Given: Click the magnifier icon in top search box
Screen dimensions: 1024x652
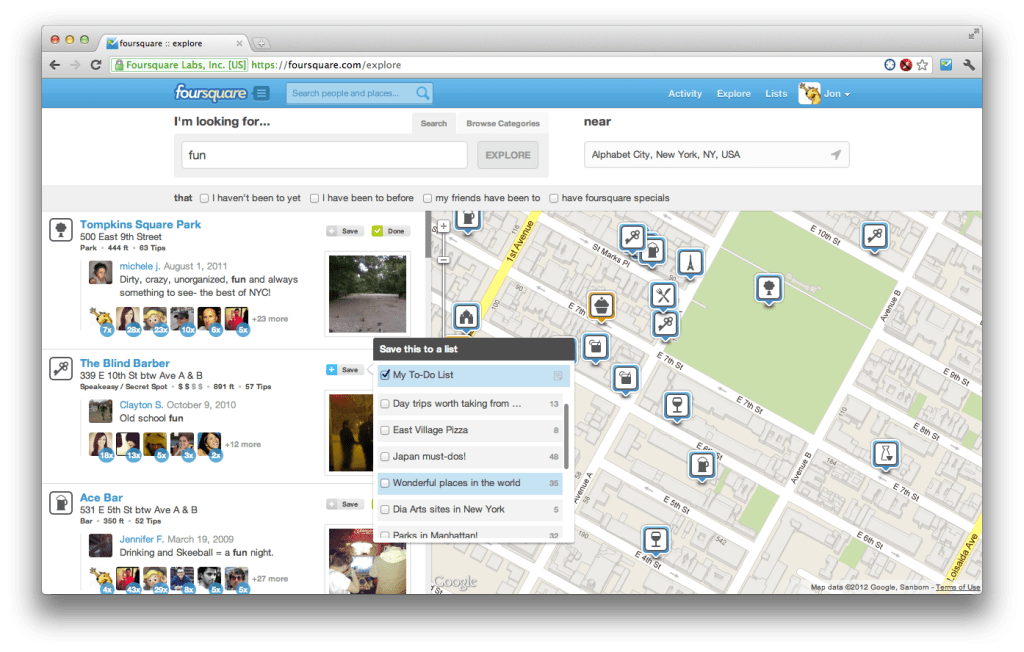Looking at the screenshot, I should point(423,93).
